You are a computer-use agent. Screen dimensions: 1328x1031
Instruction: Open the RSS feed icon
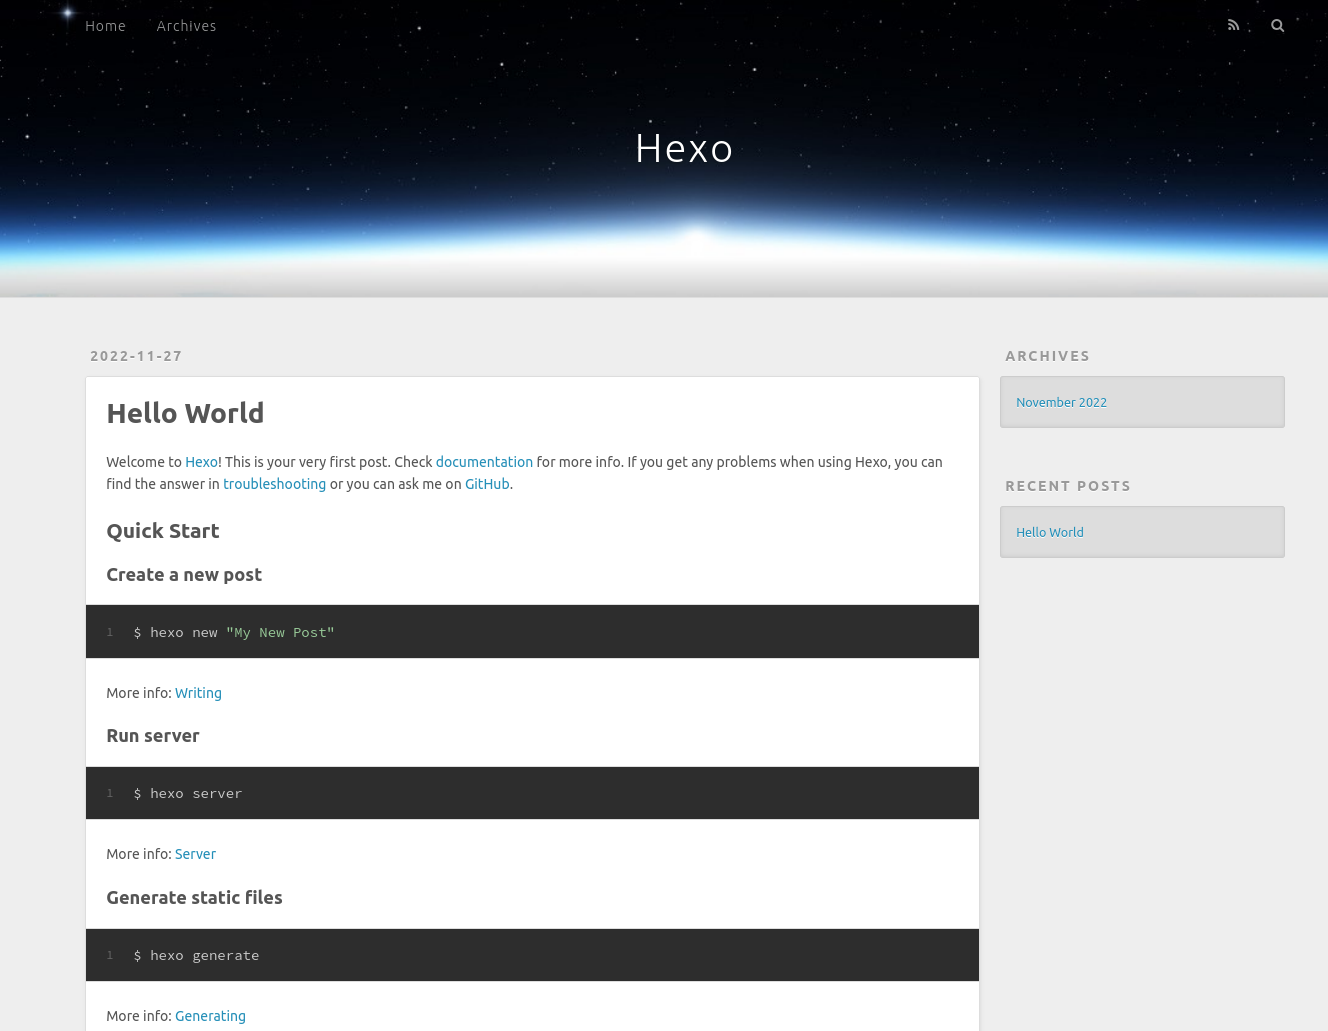click(1233, 25)
